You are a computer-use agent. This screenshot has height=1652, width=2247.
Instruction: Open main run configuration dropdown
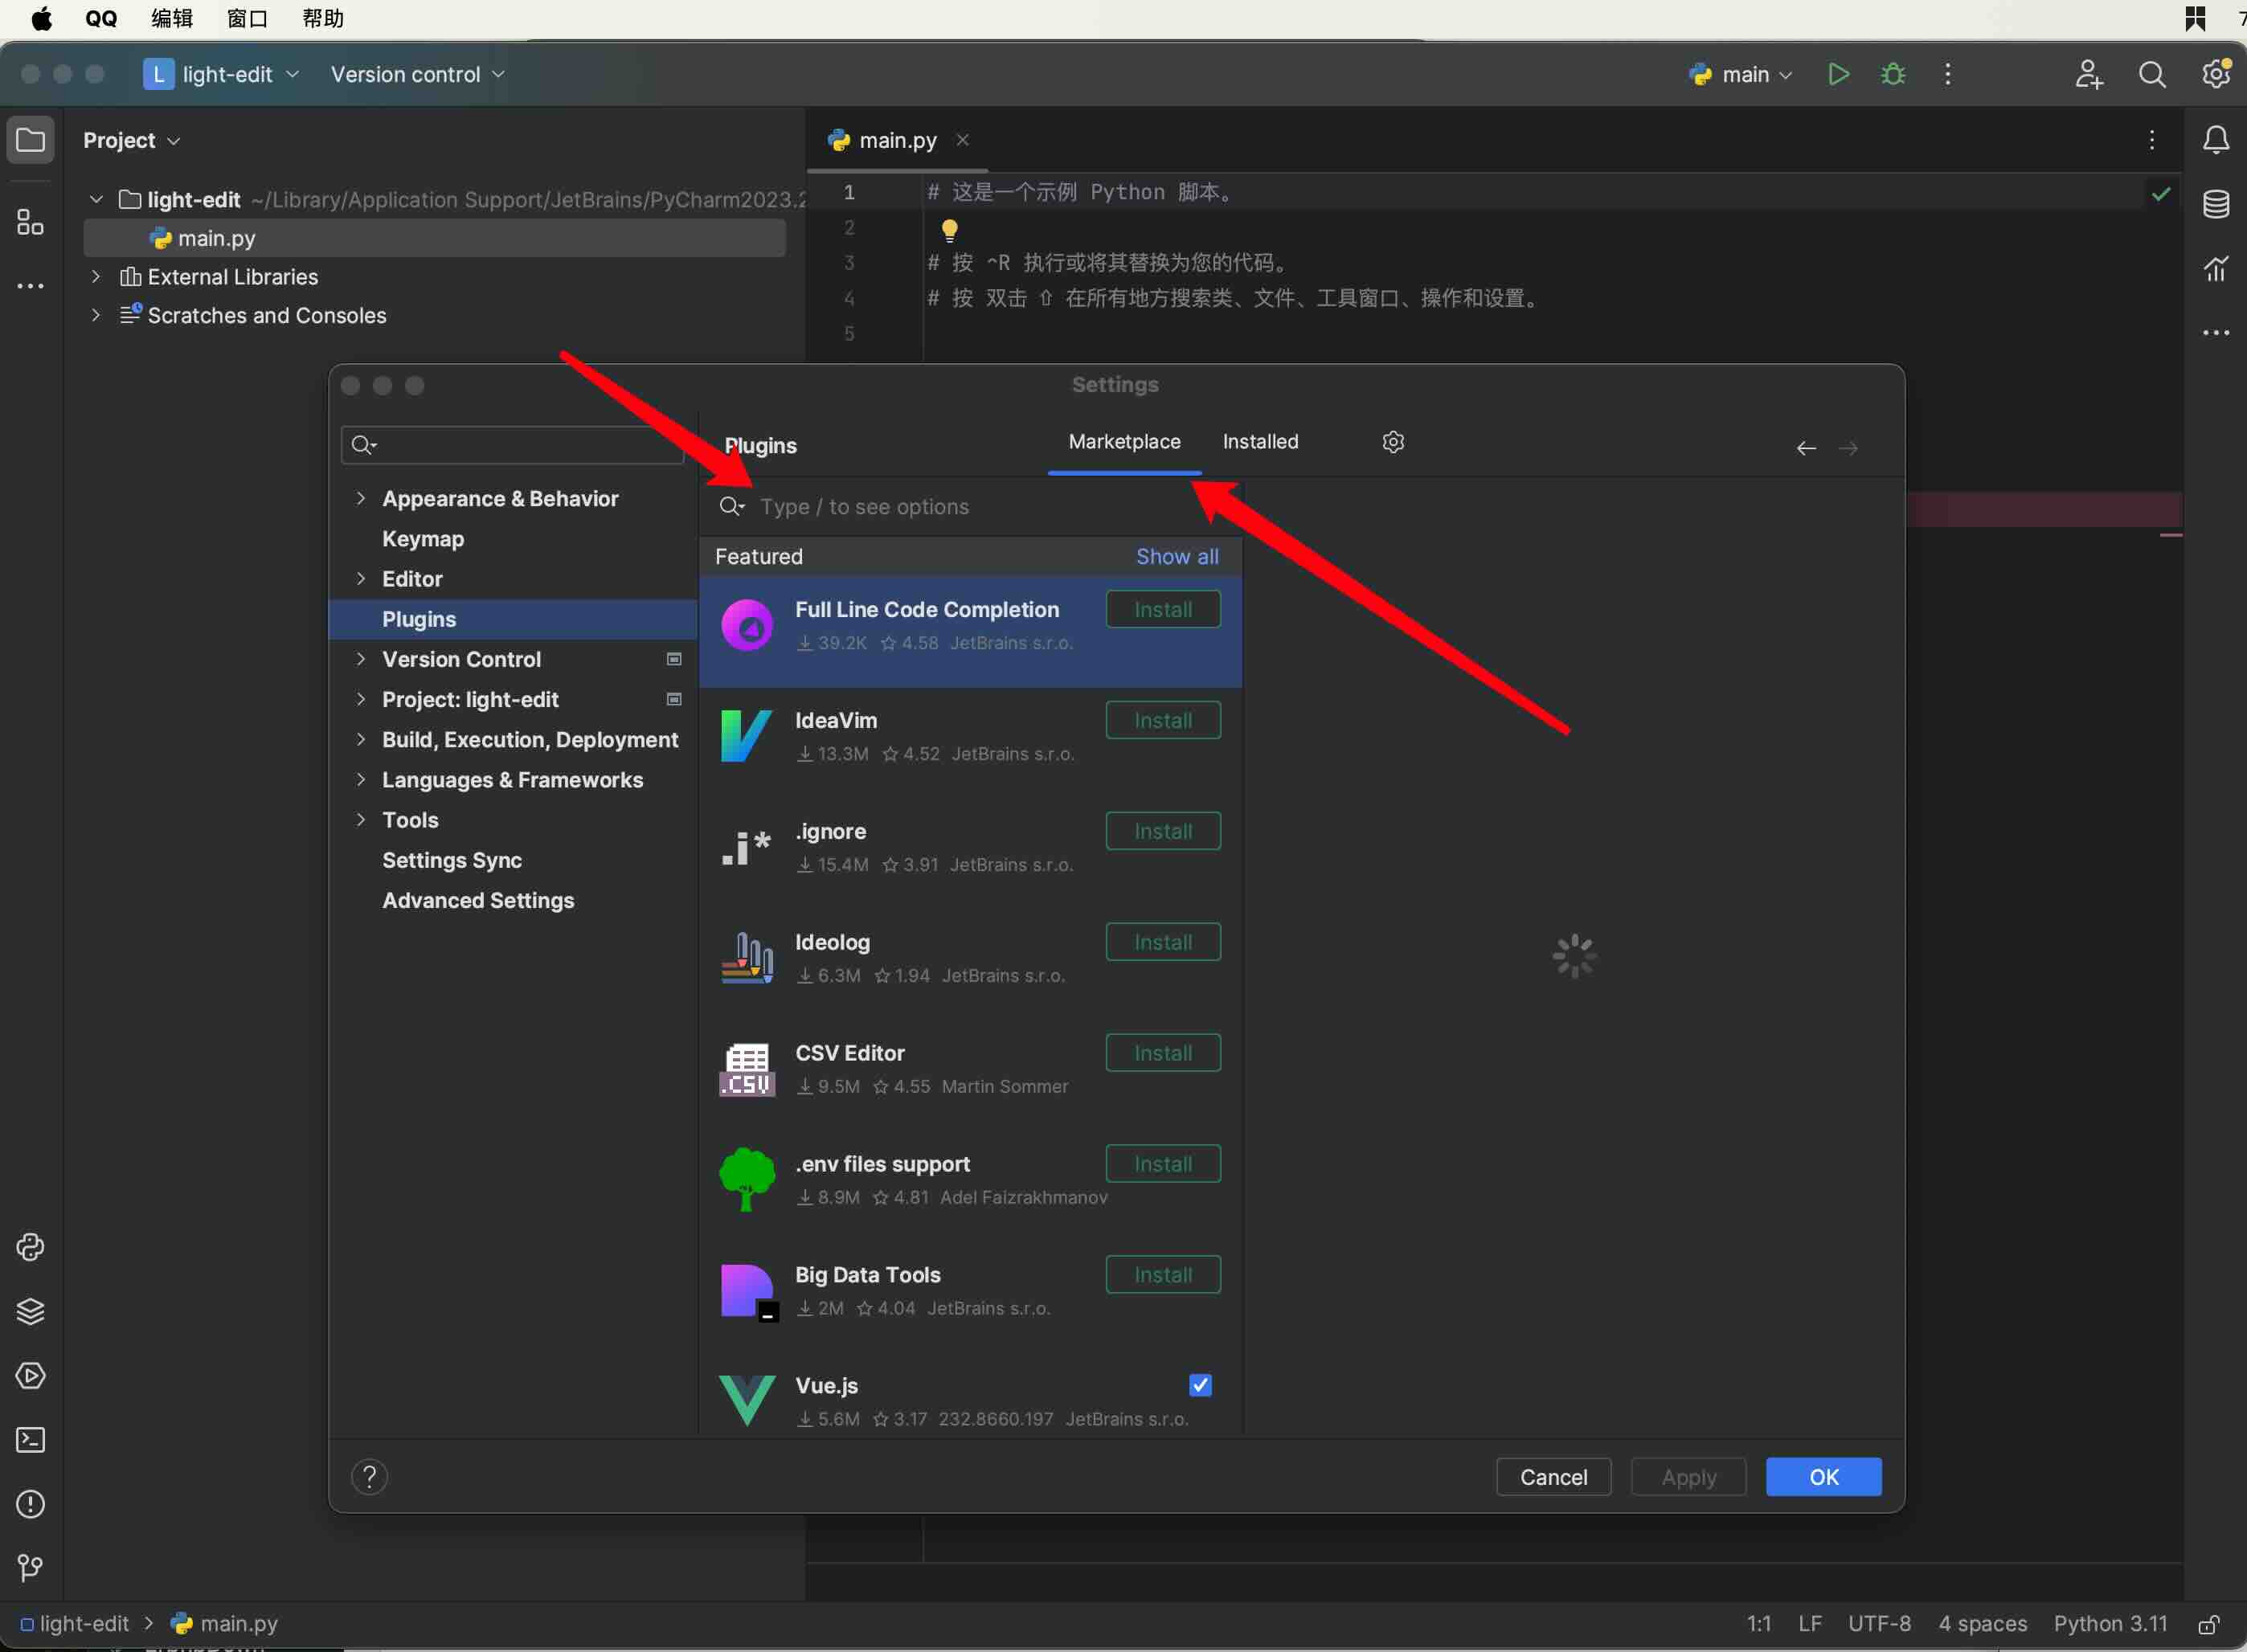[x=1742, y=74]
